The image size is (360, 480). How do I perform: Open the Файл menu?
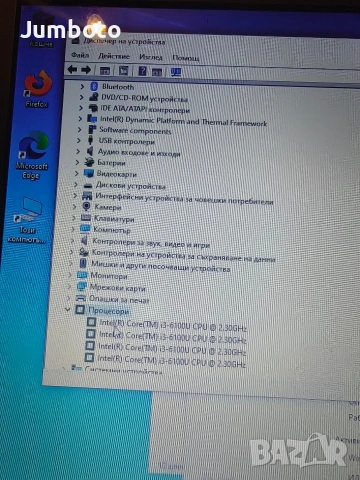coord(80,55)
